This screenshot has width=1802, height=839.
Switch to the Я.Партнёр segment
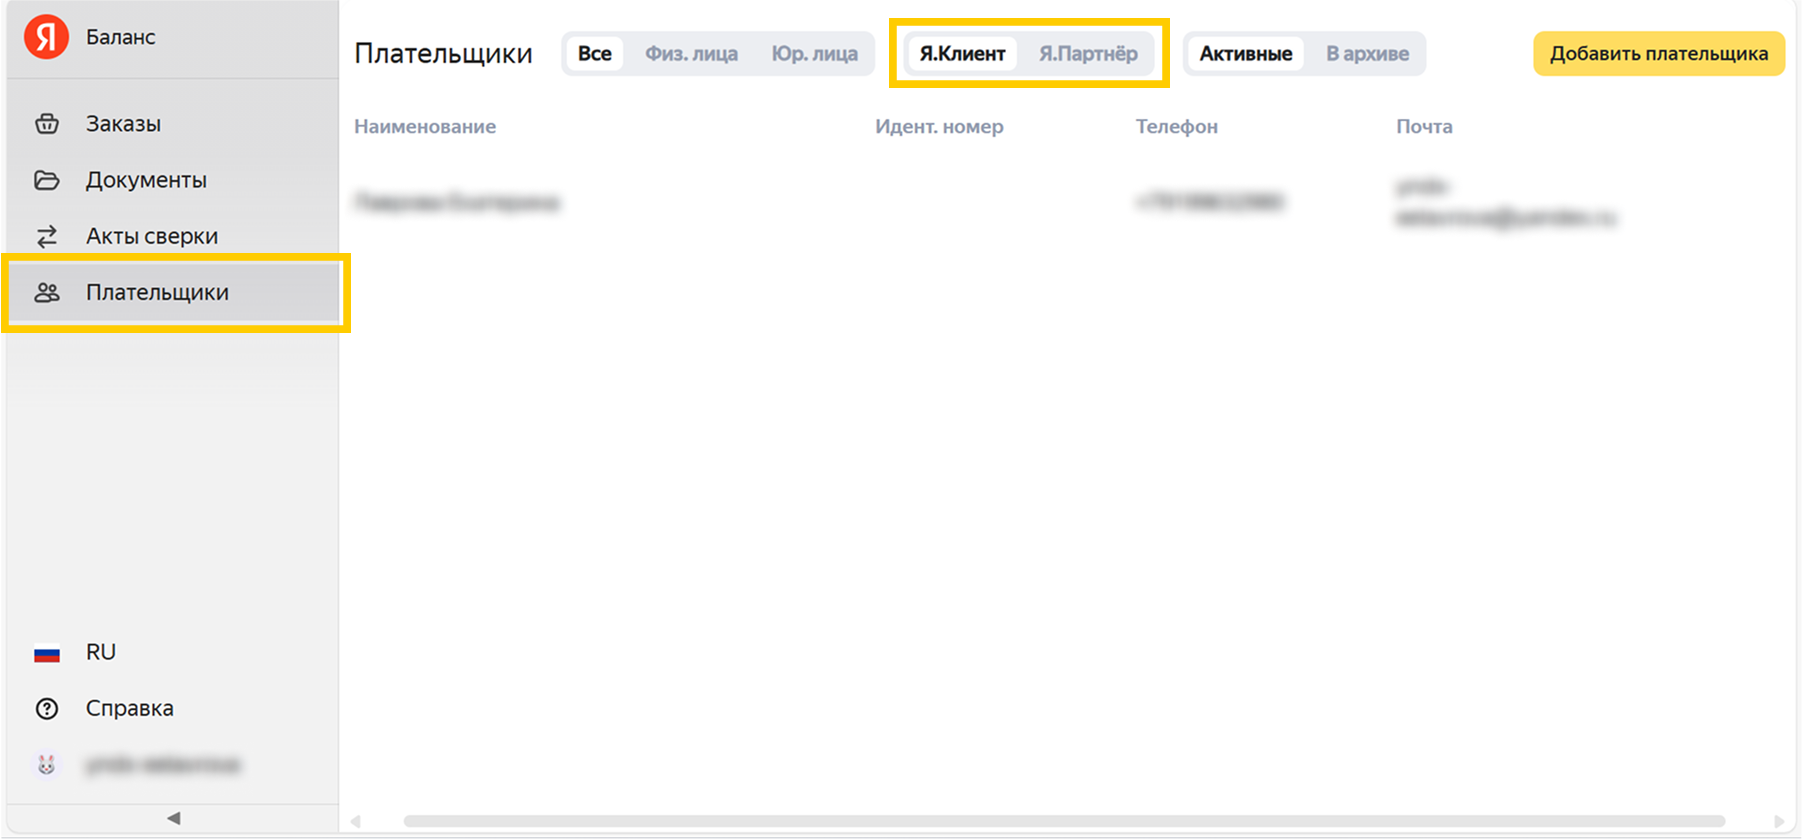(1088, 54)
